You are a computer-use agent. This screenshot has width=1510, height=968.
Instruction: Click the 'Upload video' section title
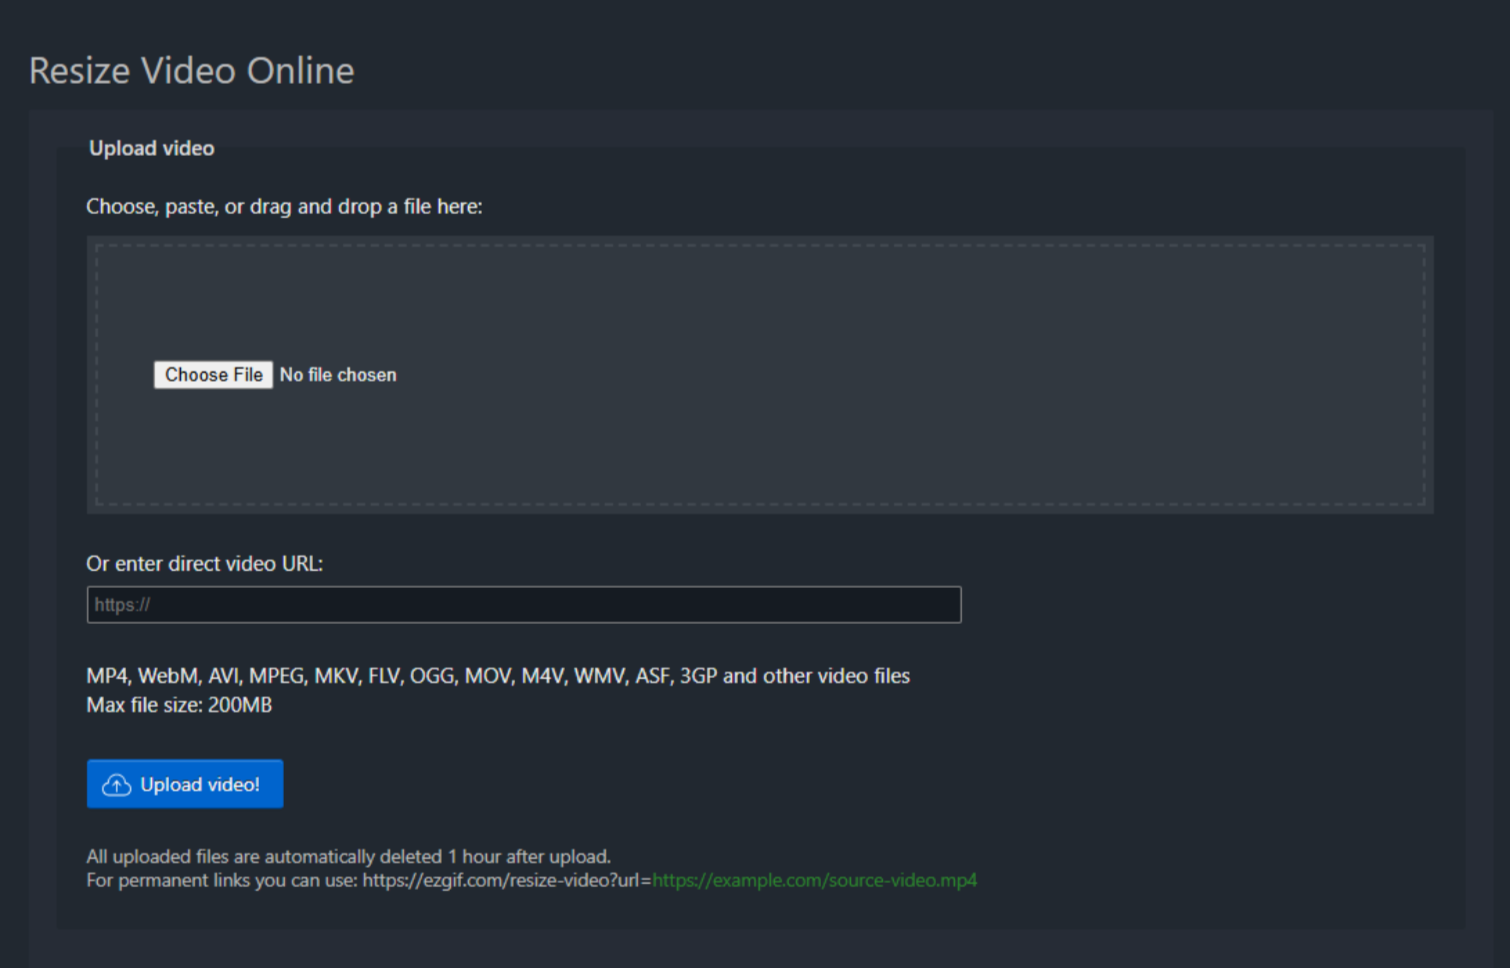click(152, 148)
